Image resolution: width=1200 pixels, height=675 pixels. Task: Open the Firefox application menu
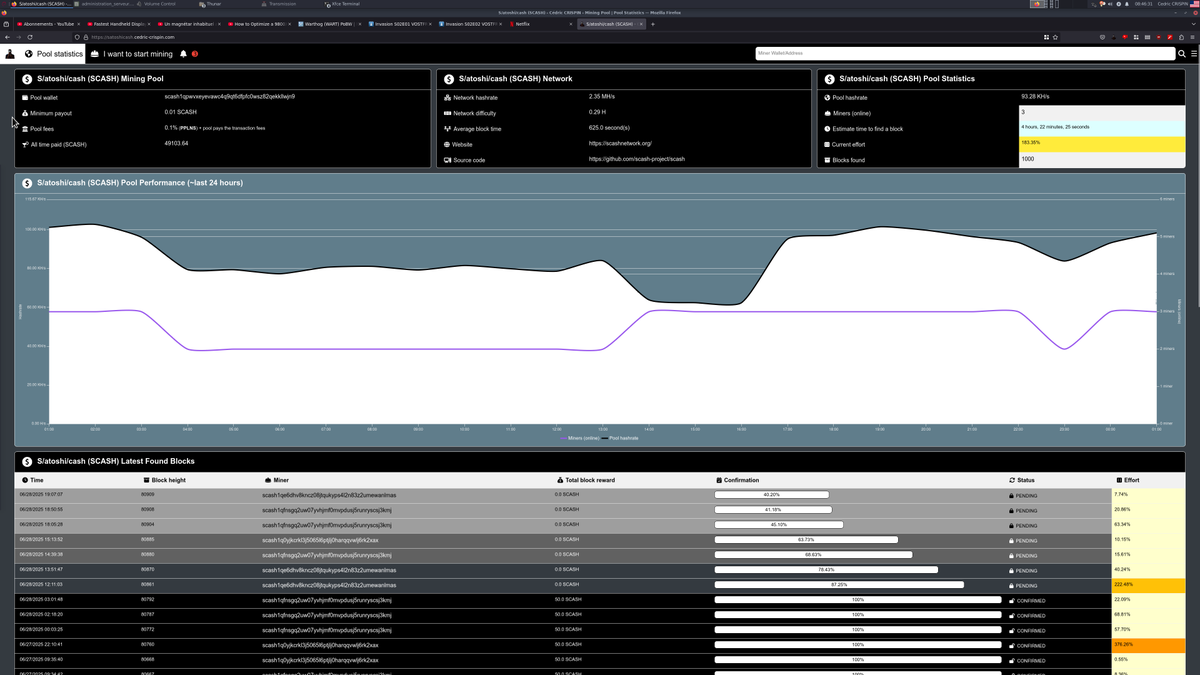[x=1193, y=37]
